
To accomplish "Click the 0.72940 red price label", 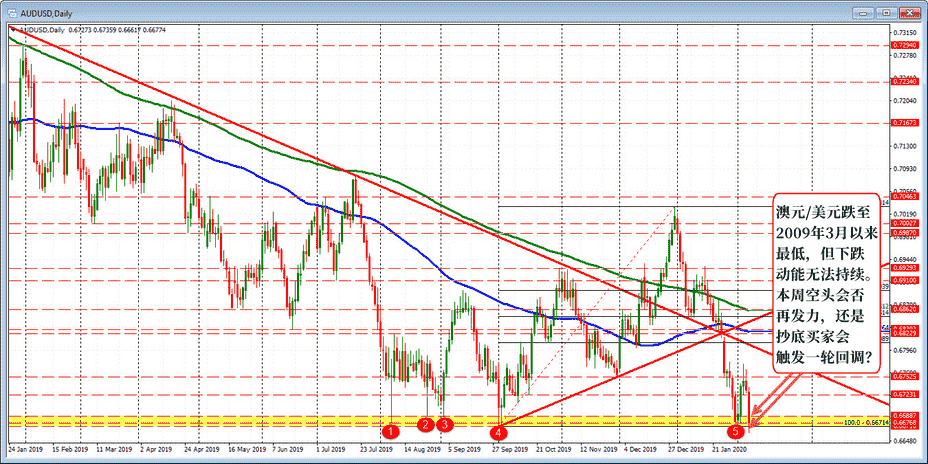I will (x=904, y=46).
